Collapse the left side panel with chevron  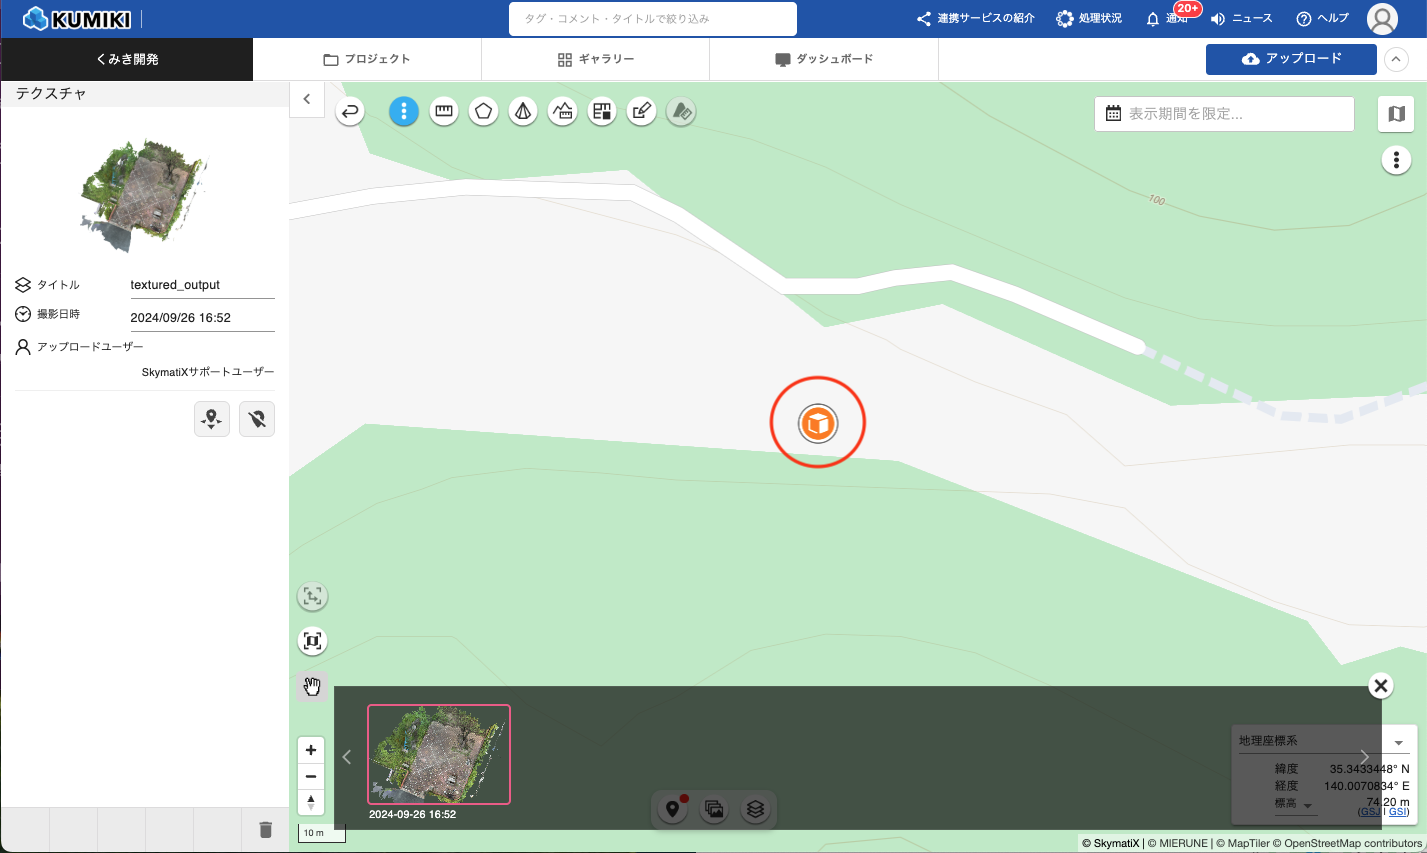(x=307, y=99)
